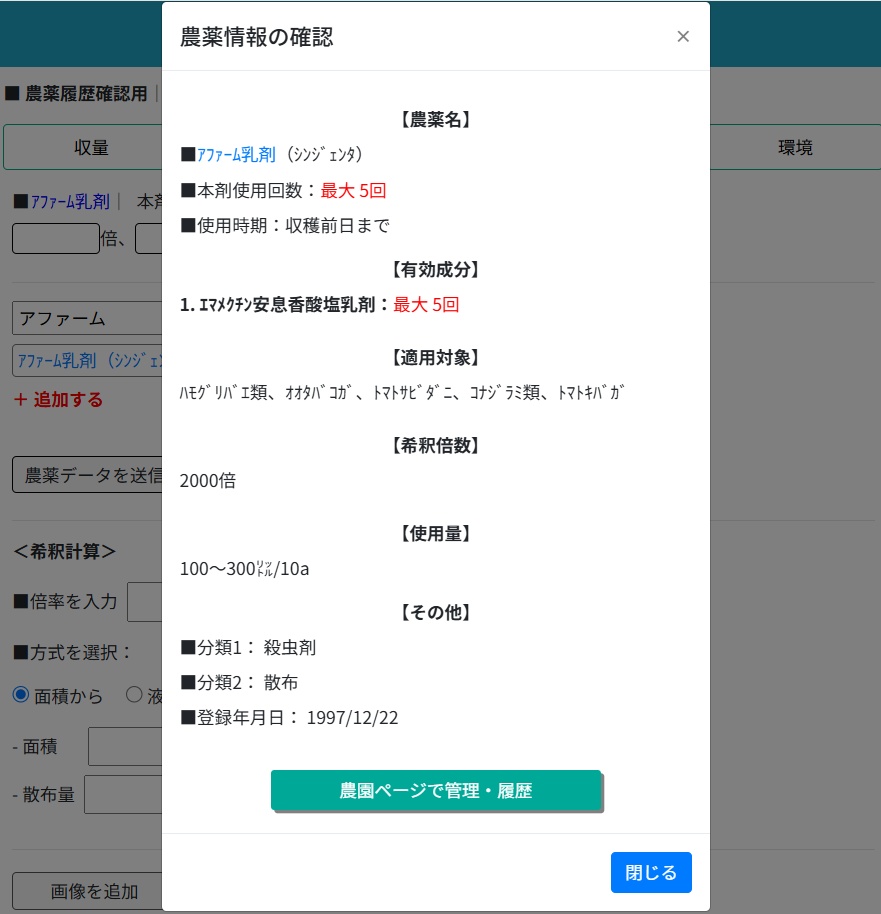Screen dimensions: 881x914
Task: Click the エマメクチン安息香酸塩乳剤 ingredient line
Action: 320,304
